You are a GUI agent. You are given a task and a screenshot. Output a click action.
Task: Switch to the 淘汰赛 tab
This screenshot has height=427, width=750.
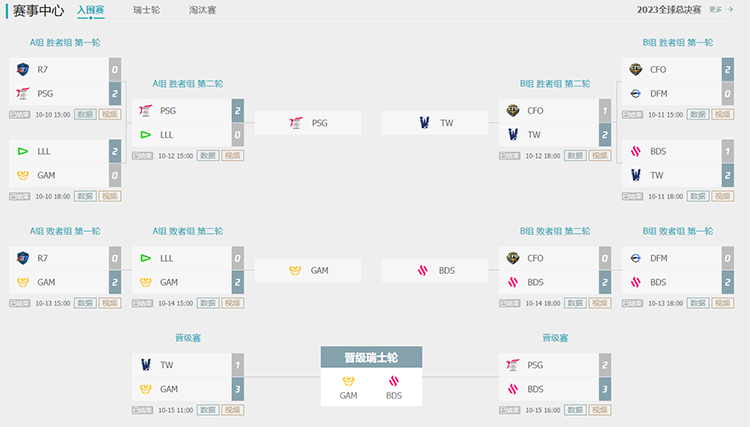point(202,10)
